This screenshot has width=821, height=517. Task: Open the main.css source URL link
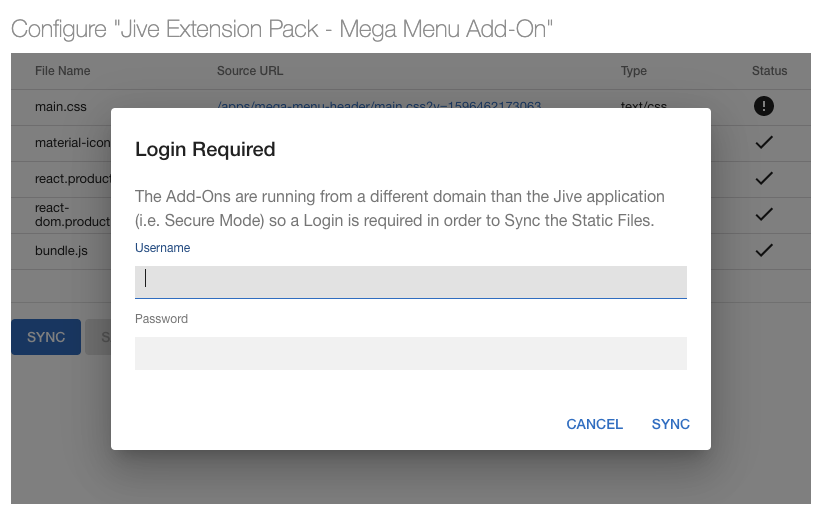click(x=379, y=105)
